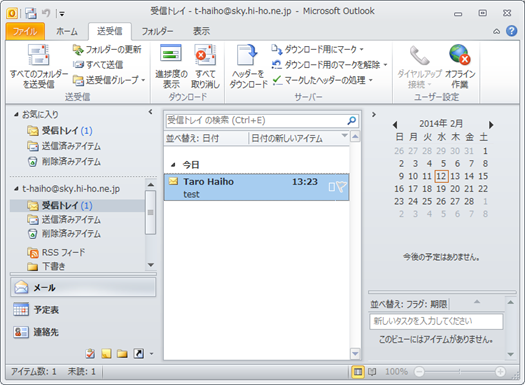Toggle Work Offline (オフライン作業)
Screen dimensions: 525x385
[x=460, y=67]
